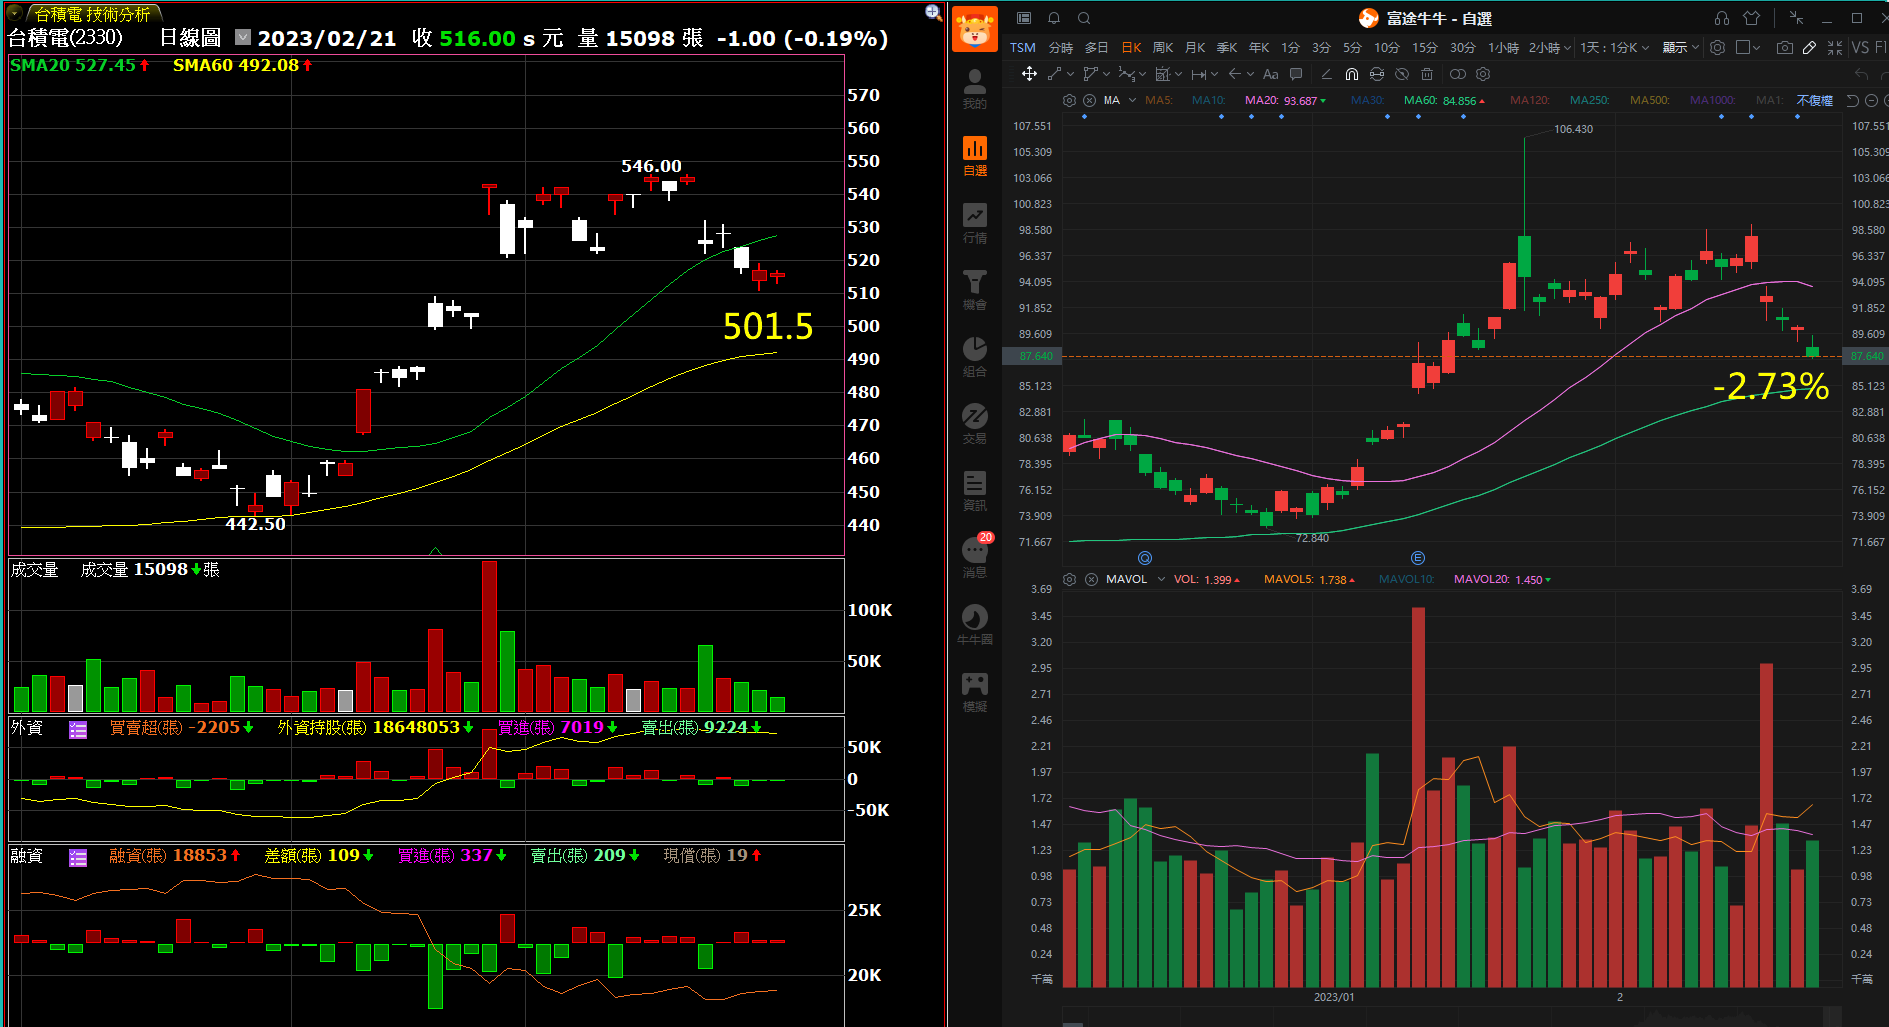Open drawing toolbar settings gear
Screen dimensions: 1889x1027
pyautogui.click(x=1483, y=74)
